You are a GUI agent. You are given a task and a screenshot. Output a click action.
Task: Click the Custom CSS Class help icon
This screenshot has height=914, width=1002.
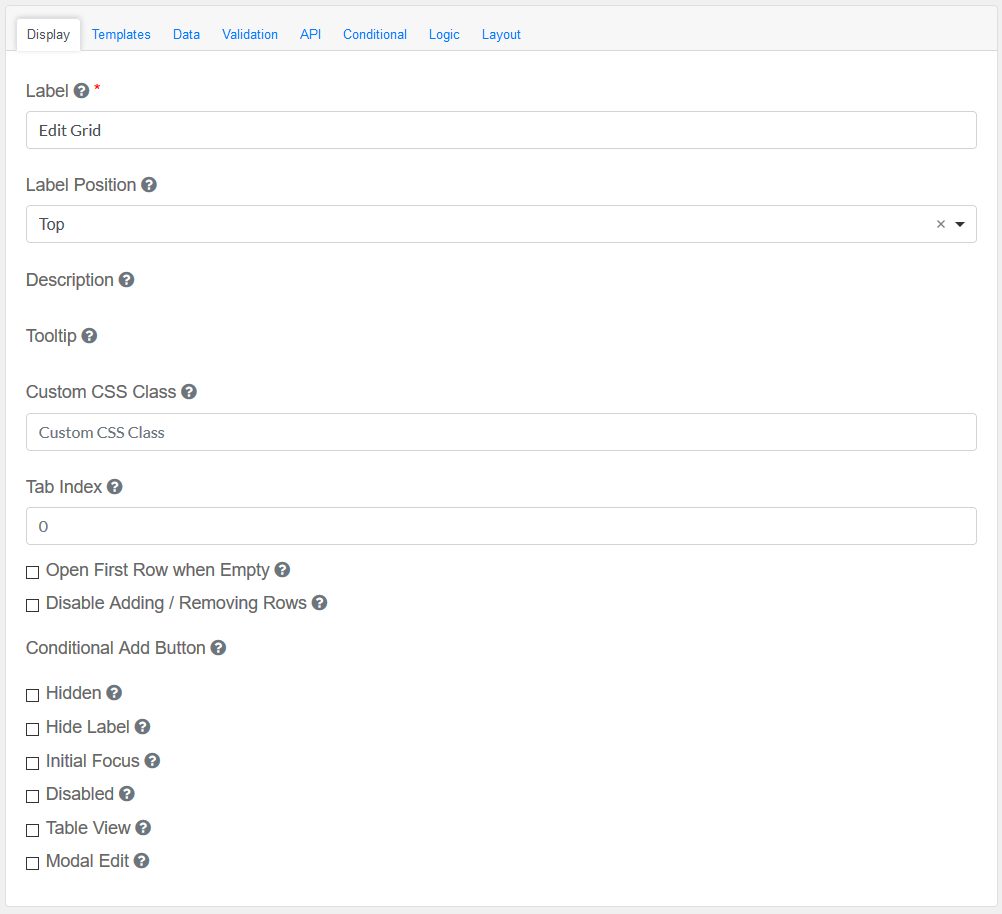tap(189, 392)
